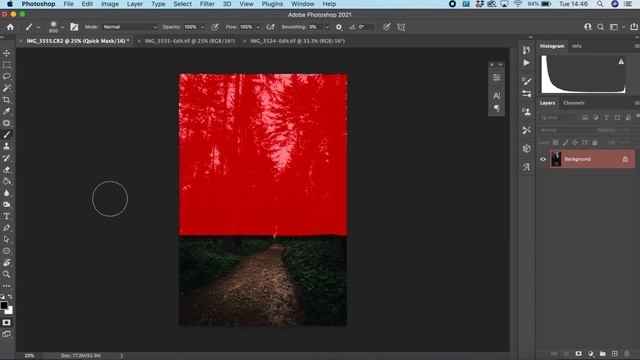Open the Character panel icon
The height and width of the screenshot is (360, 640).
(x=496, y=96)
